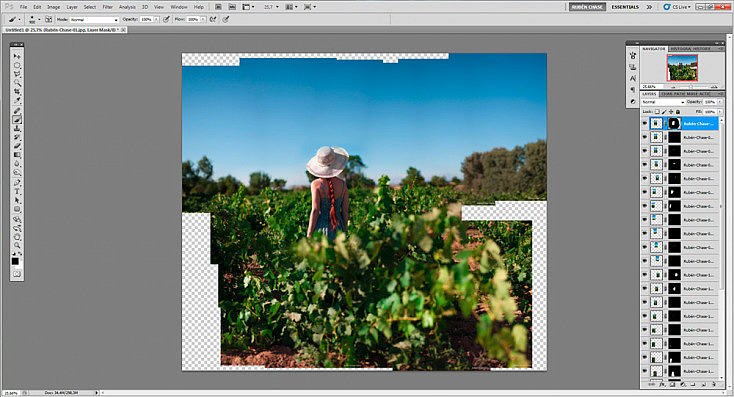The width and height of the screenshot is (734, 397).
Task: Toggle Quick Mask mode
Action: pos(17,274)
